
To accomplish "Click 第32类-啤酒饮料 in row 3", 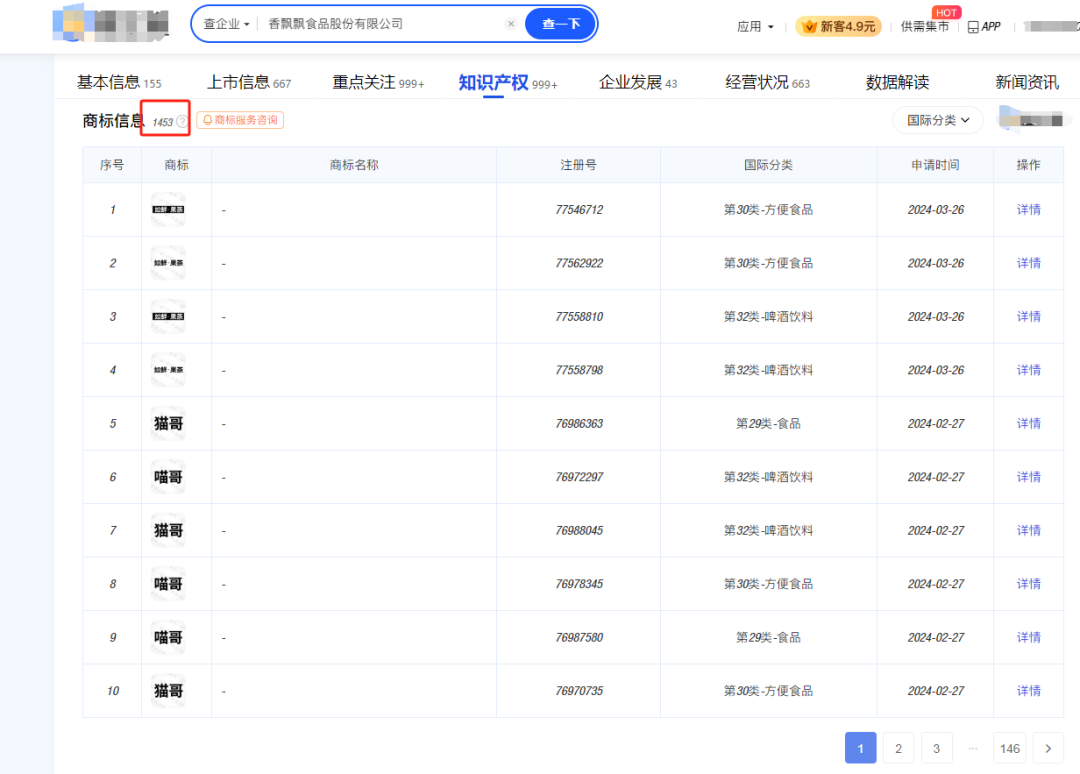I will tap(768, 317).
